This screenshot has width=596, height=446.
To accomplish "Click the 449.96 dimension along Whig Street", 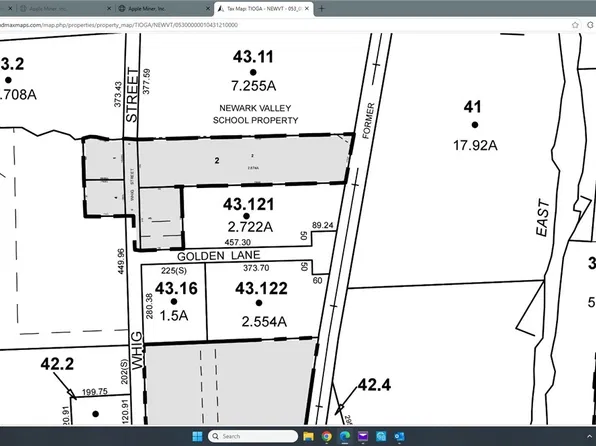I will pos(121,261).
